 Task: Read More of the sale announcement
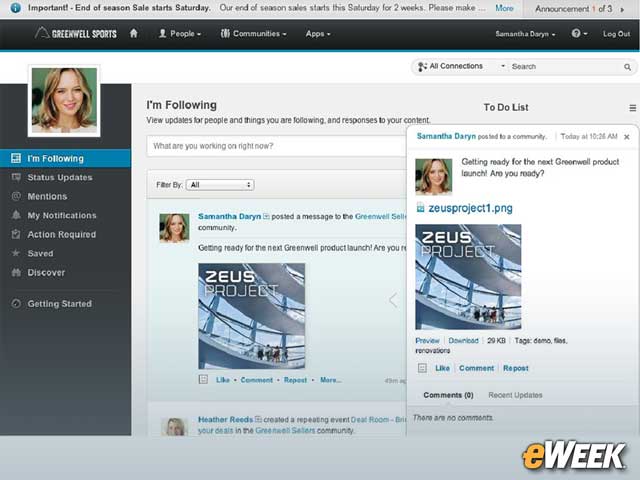point(504,8)
